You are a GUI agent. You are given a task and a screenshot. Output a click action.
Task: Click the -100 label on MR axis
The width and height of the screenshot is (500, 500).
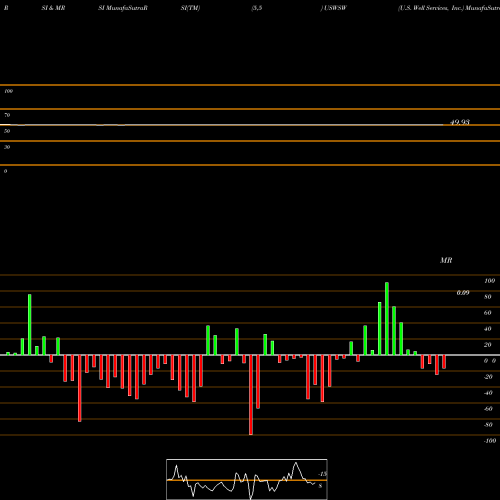tap(490, 441)
